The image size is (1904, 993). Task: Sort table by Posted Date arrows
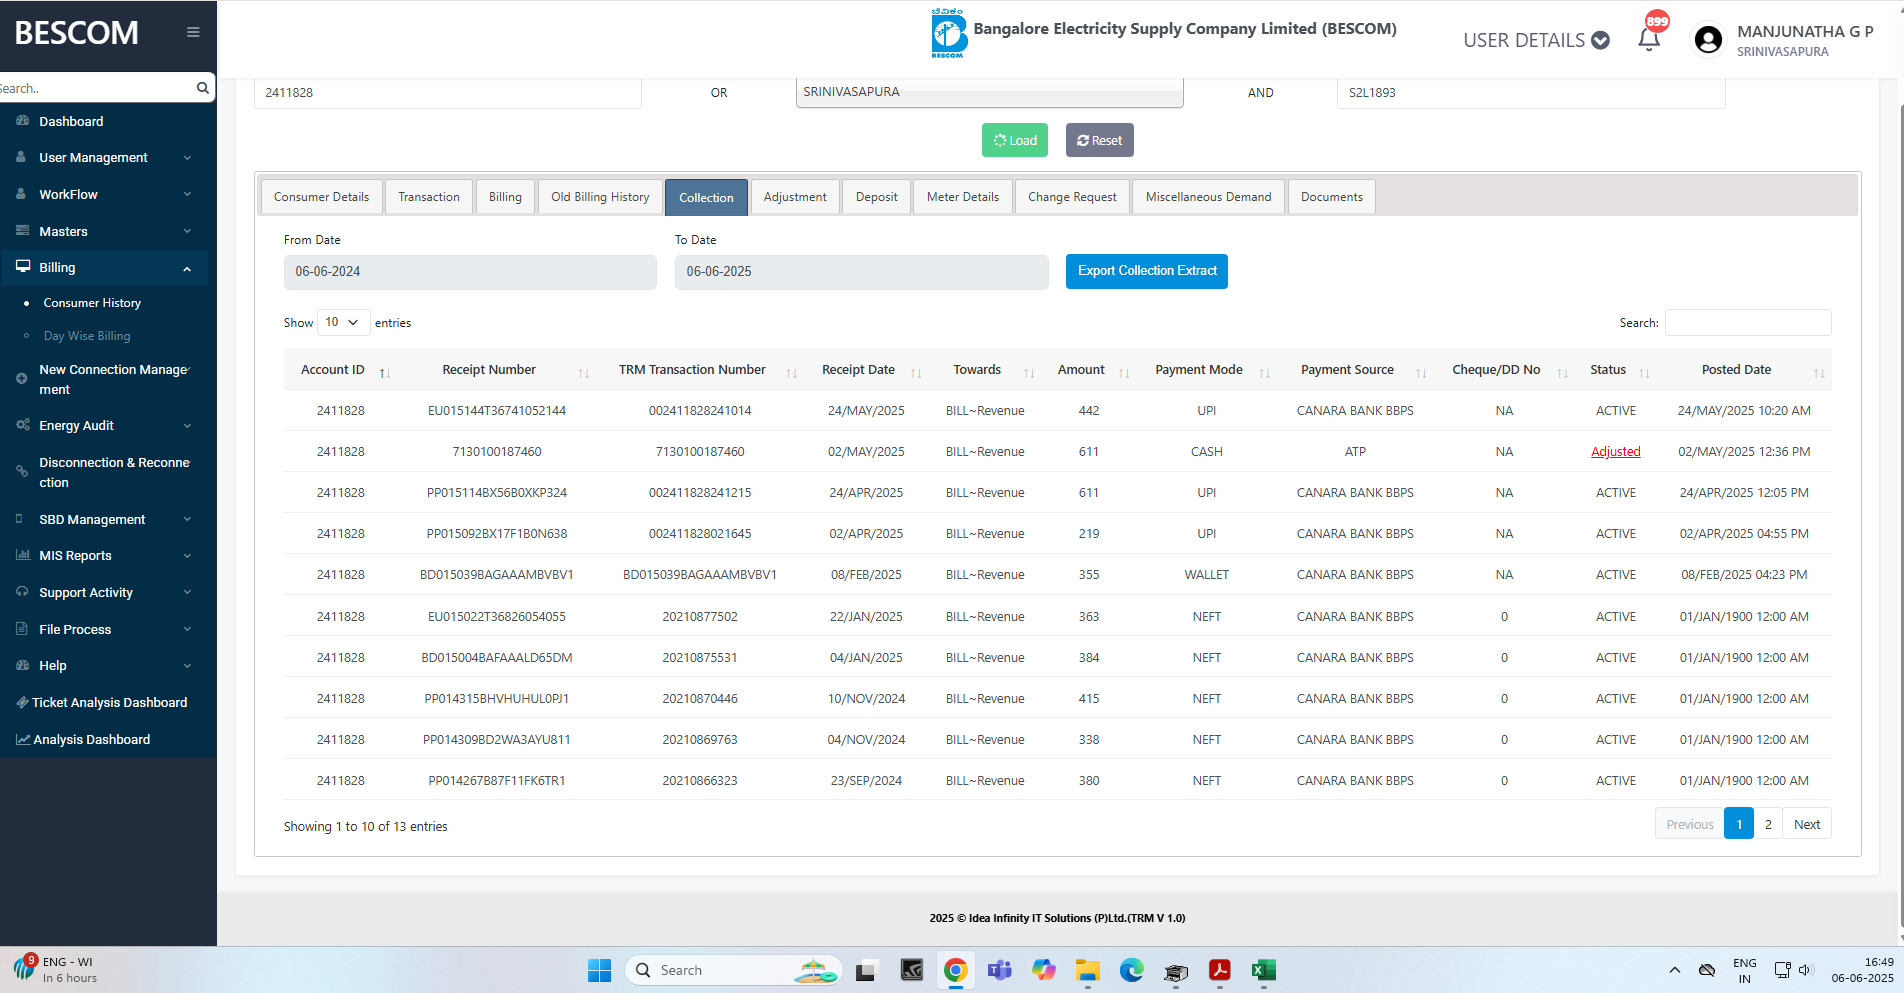[1819, 372]
